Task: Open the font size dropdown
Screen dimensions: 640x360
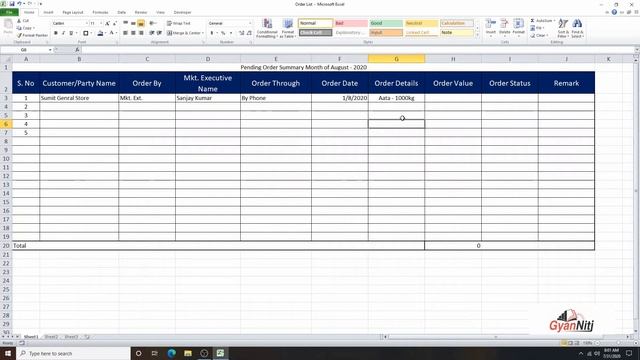Action: 101,23
